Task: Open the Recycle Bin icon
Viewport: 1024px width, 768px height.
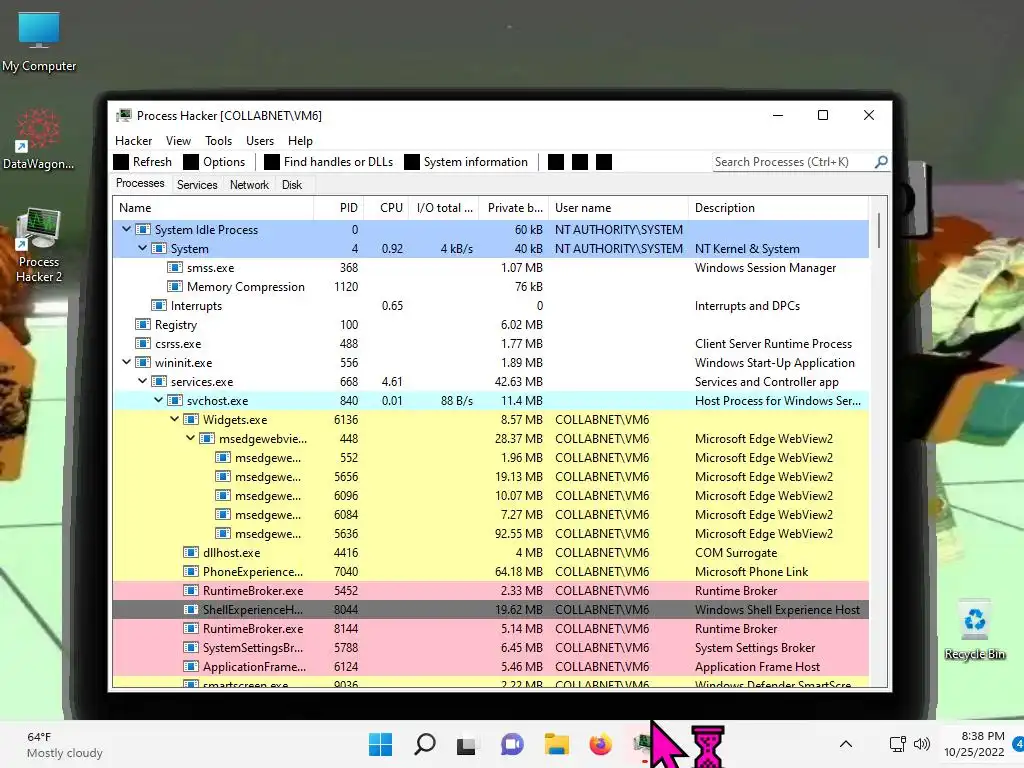Action: tap(974, 630)
